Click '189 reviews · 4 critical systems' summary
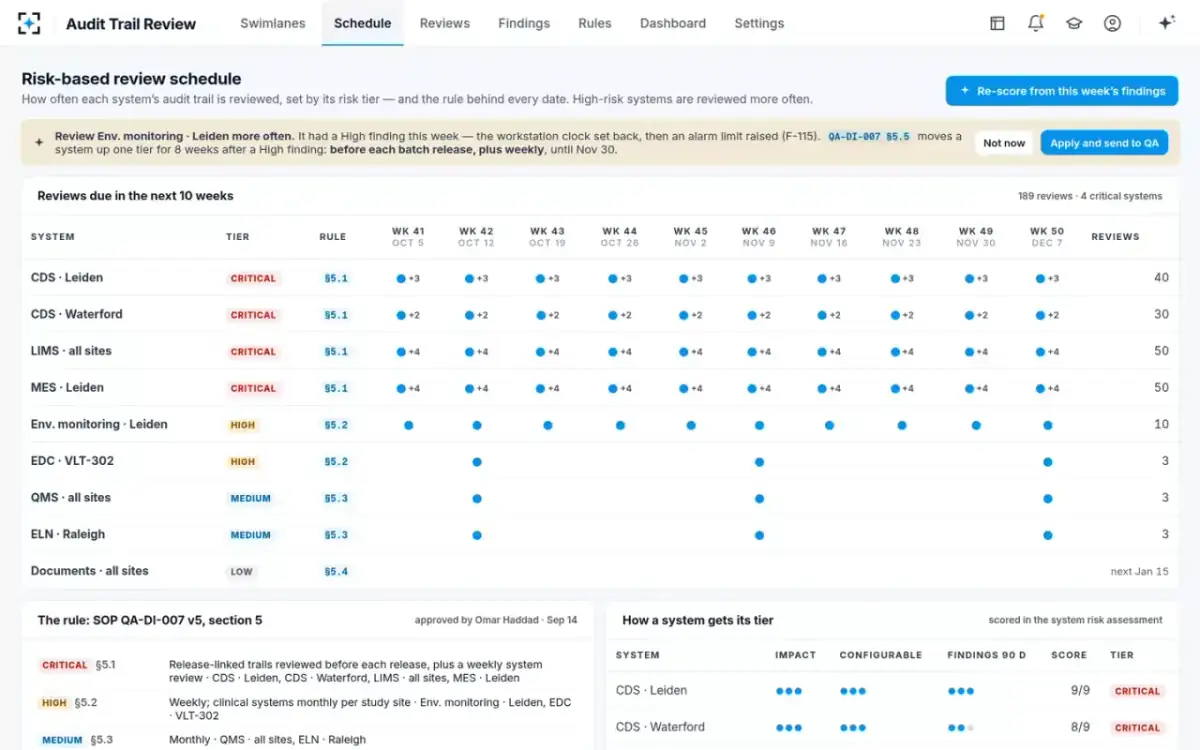1200x750 pixels. click(x=1090, y=196)
